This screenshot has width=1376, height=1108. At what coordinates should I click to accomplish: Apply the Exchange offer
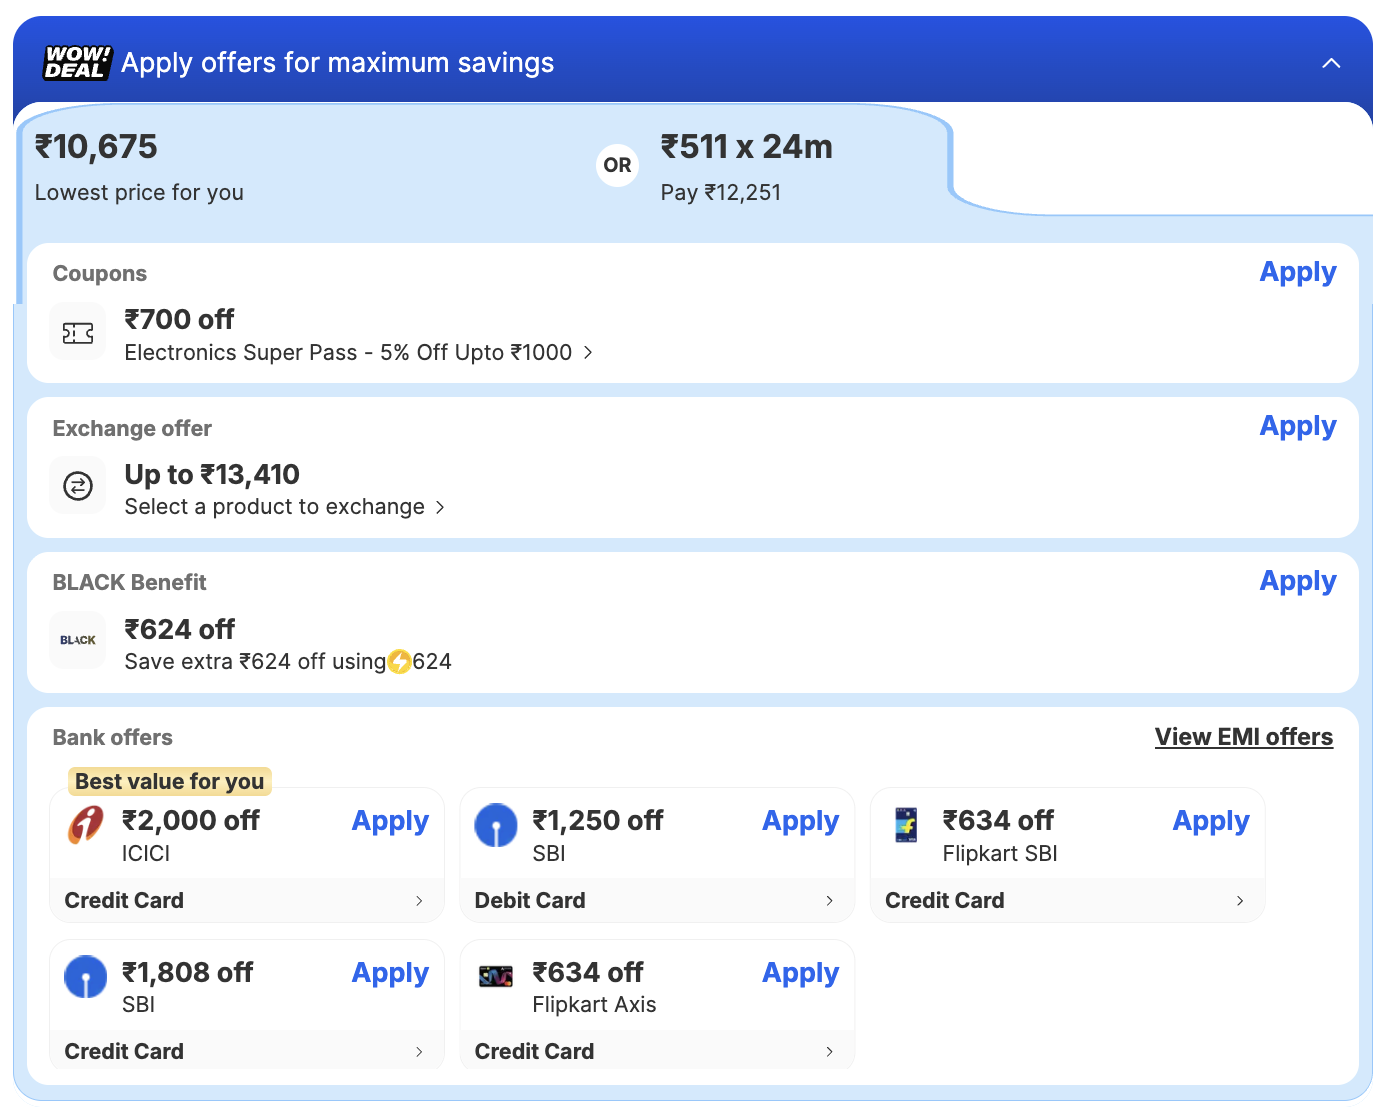1297,427
